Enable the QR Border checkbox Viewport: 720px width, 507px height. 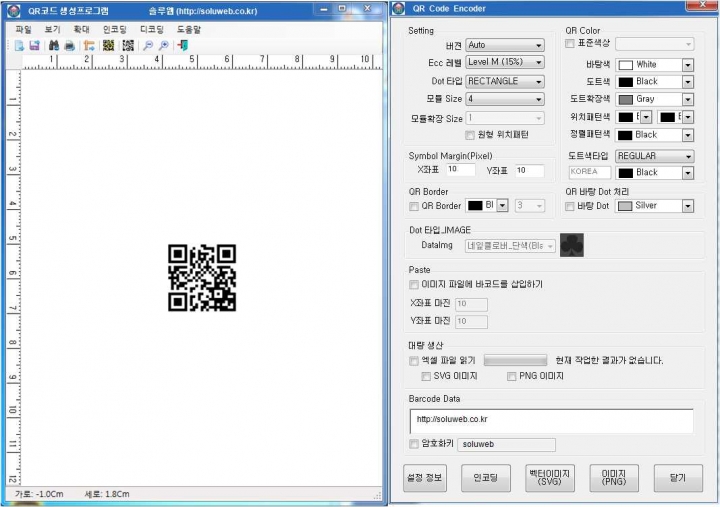[x=414, y=206]
